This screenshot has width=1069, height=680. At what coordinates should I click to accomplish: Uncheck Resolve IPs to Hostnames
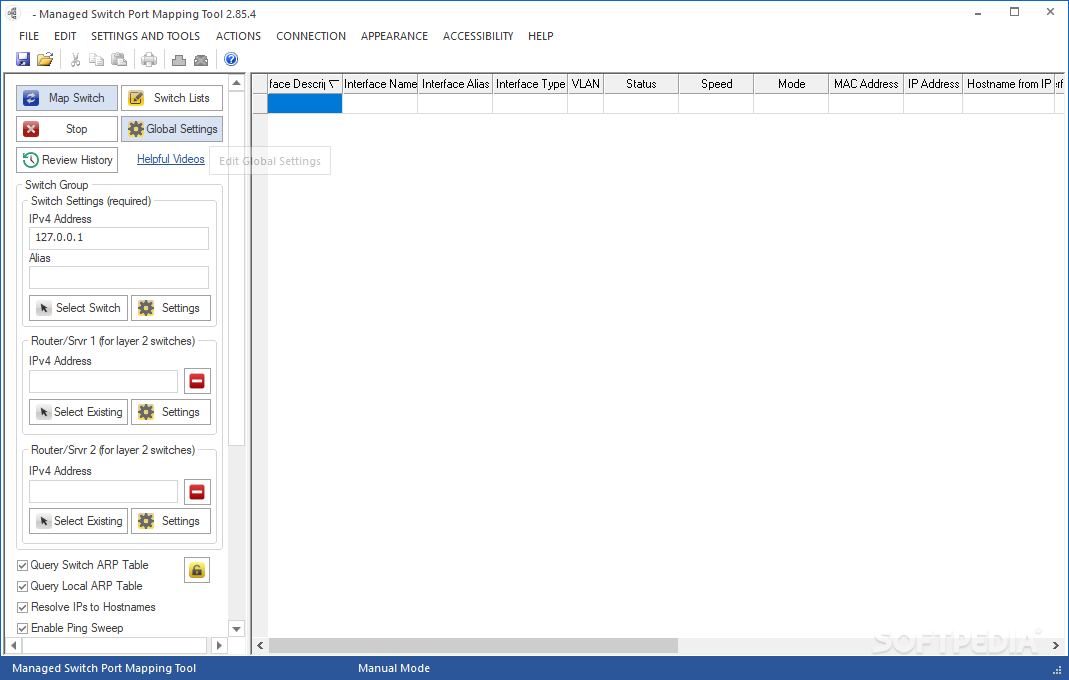(x=22, y=608)
